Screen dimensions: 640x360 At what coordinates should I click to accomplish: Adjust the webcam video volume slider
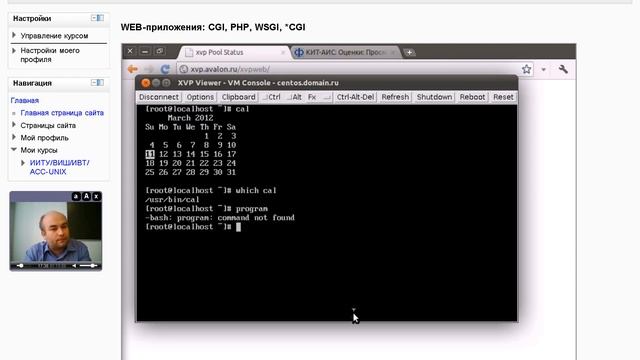[x=88, y=266]
